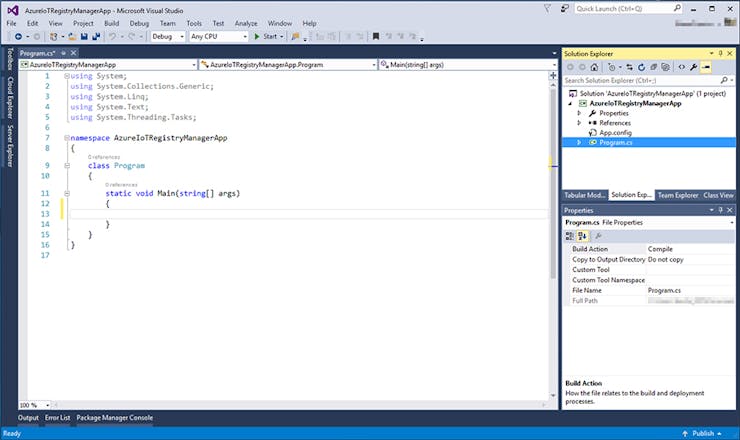Expand the Program.cs node in Solution Explorer
Screen dimensions: 740x440
click(x=579, y=142)
